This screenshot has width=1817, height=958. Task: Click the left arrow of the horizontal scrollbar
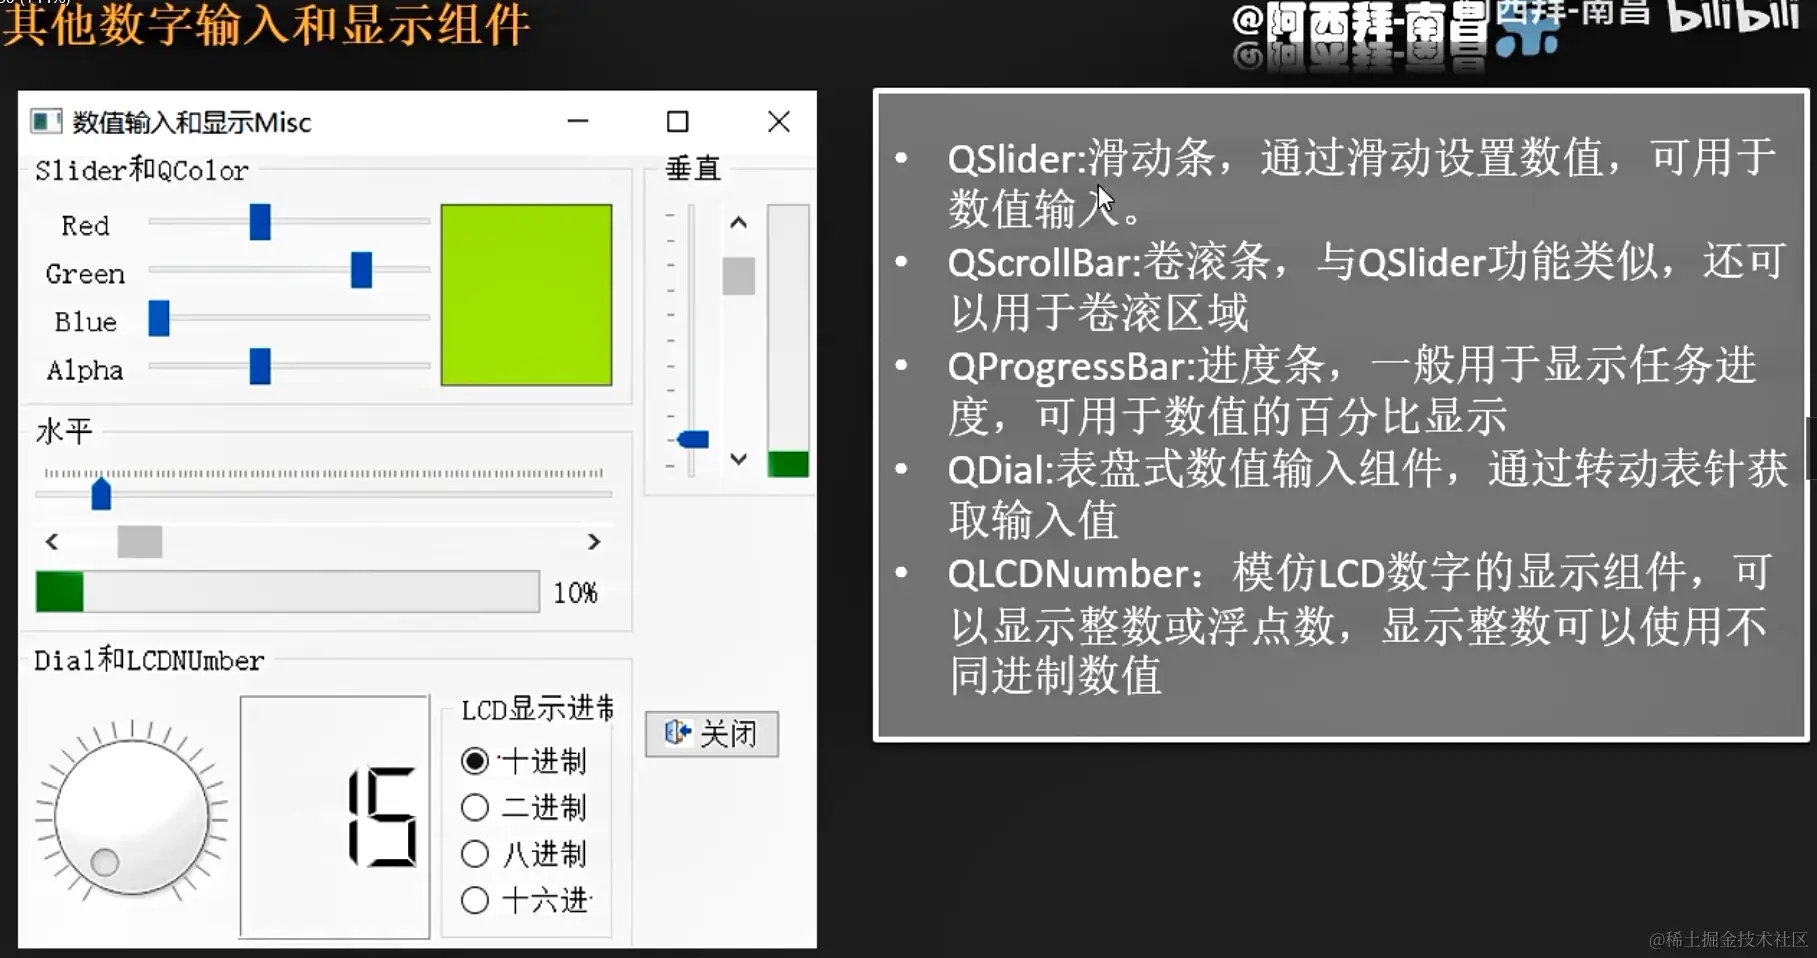pyautogui.click(x=52, y=541)
